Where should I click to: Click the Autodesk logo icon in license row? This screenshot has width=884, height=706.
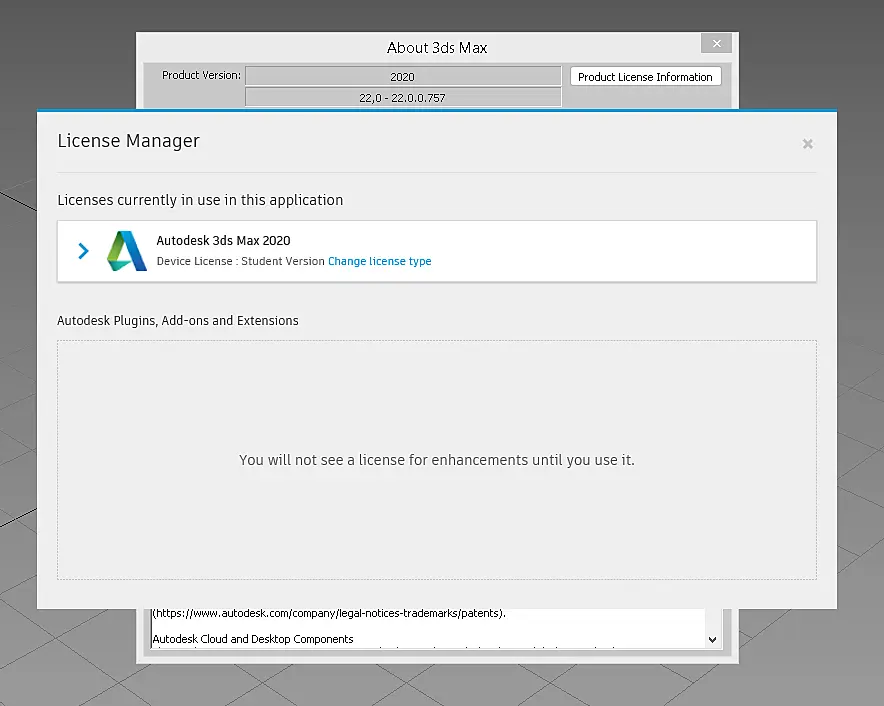coord(127,251)
